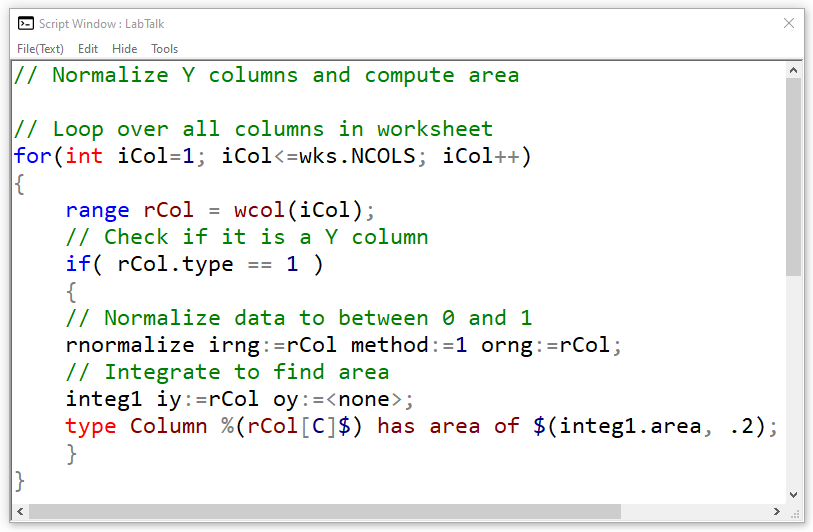Click the horizontal scrollbar left arrow
The image size is (813, 532).
pyautogui.click(x=20, y=512)
